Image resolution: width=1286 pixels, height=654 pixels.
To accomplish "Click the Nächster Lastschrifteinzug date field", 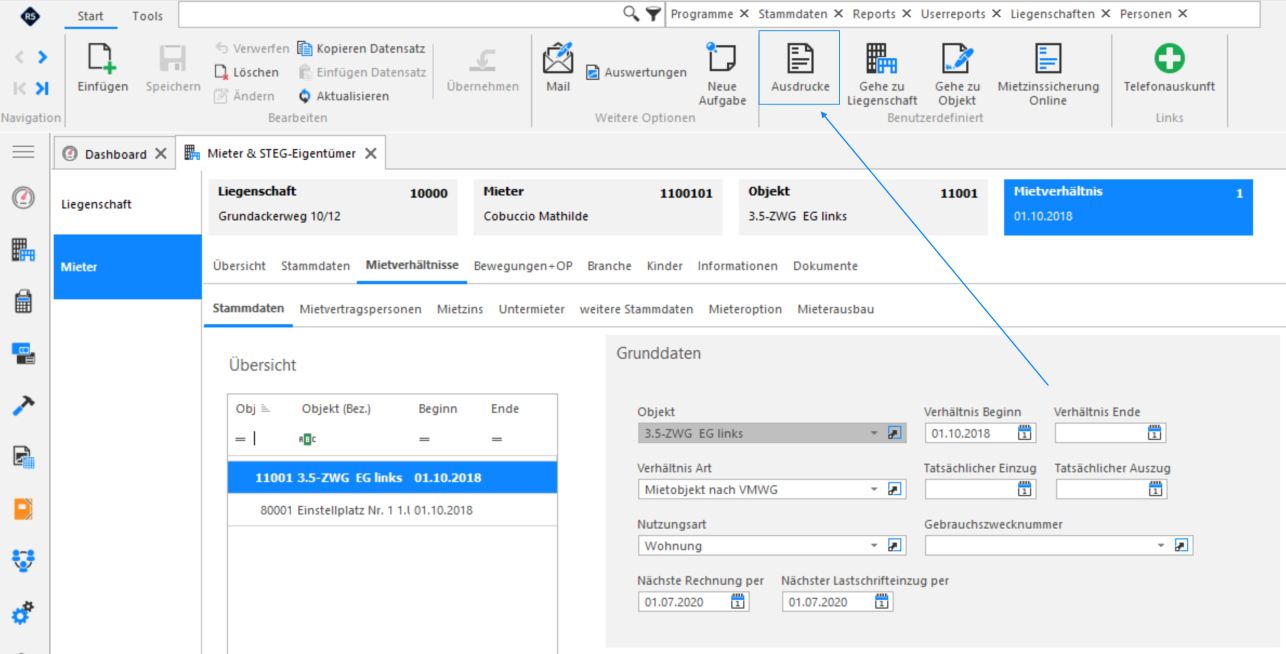I will tap(837, 601).
